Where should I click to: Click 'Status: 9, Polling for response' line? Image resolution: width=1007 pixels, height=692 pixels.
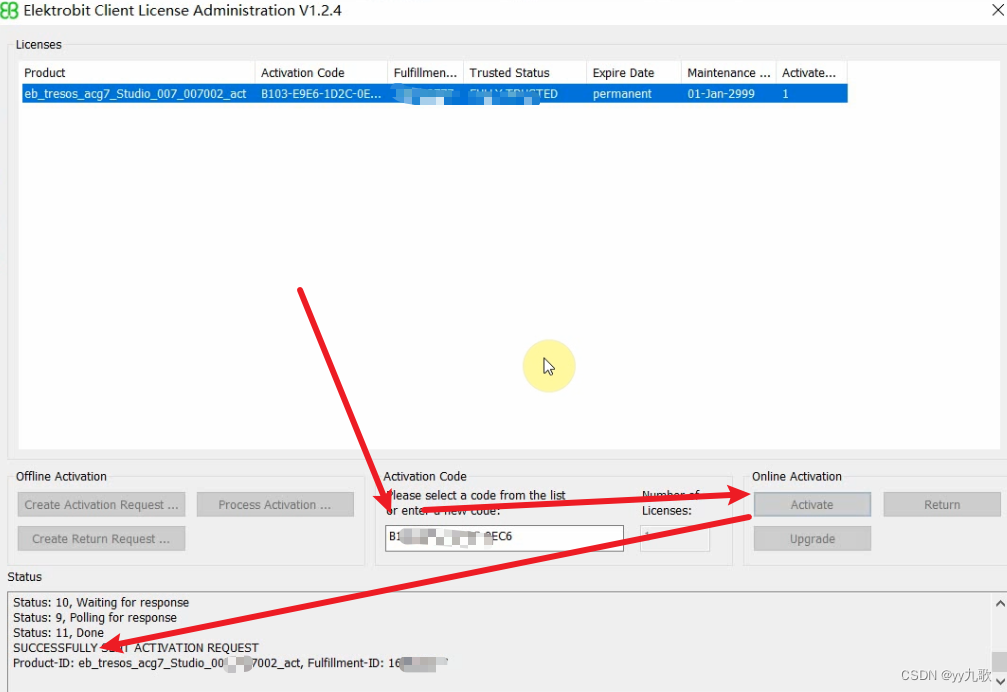point(94,618)
